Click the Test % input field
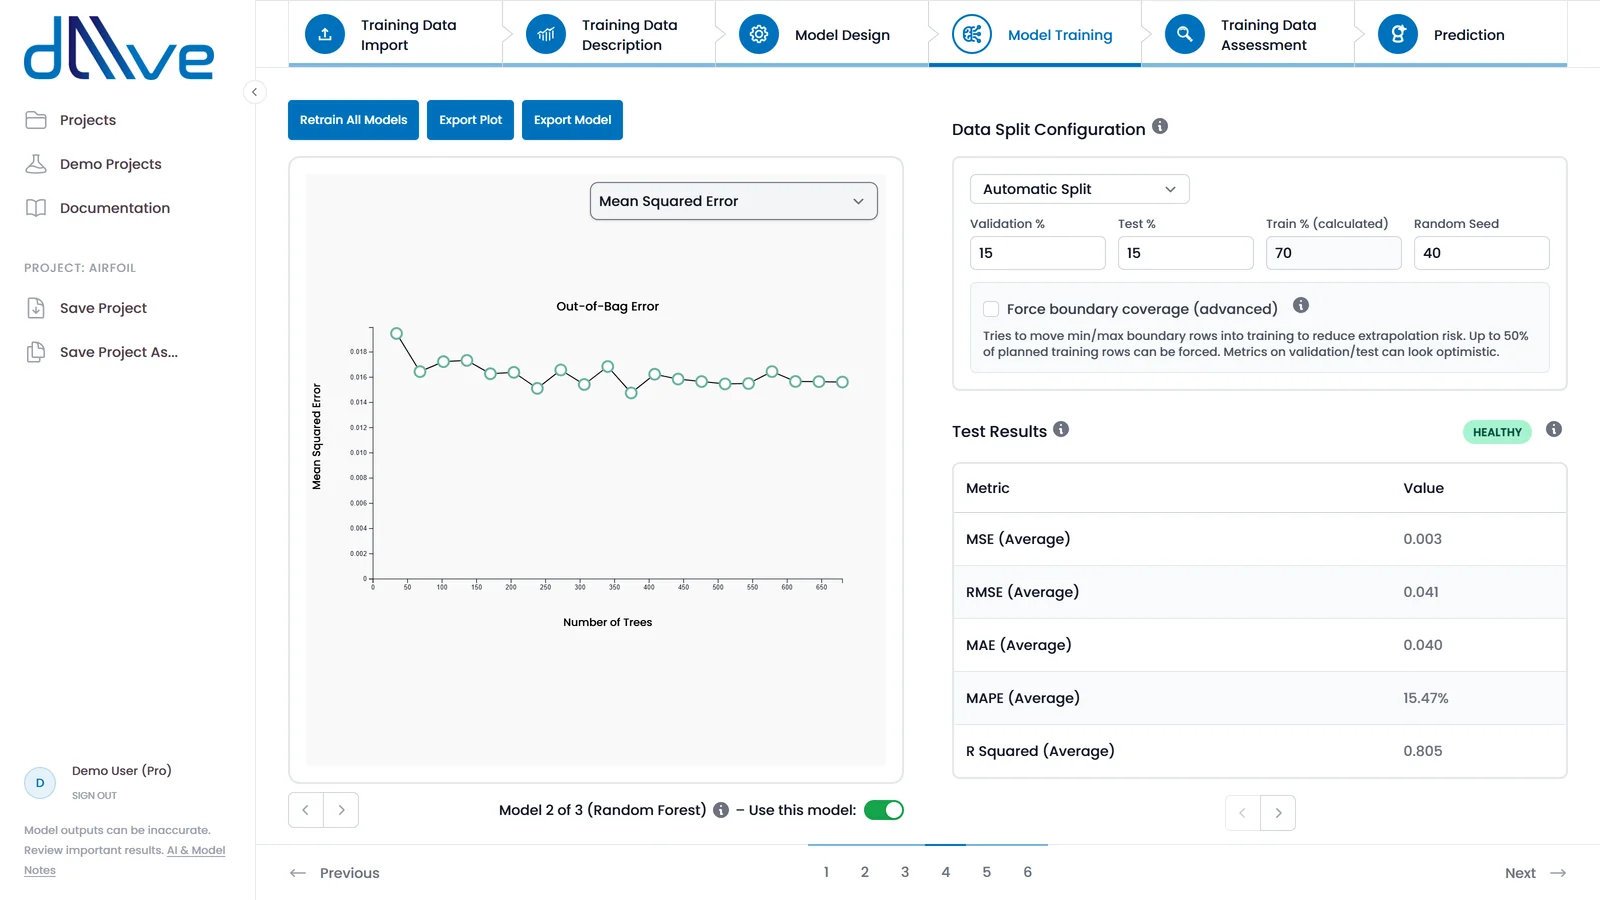Viewport: 1600px width, 900px height. [x=1186, y=253]
